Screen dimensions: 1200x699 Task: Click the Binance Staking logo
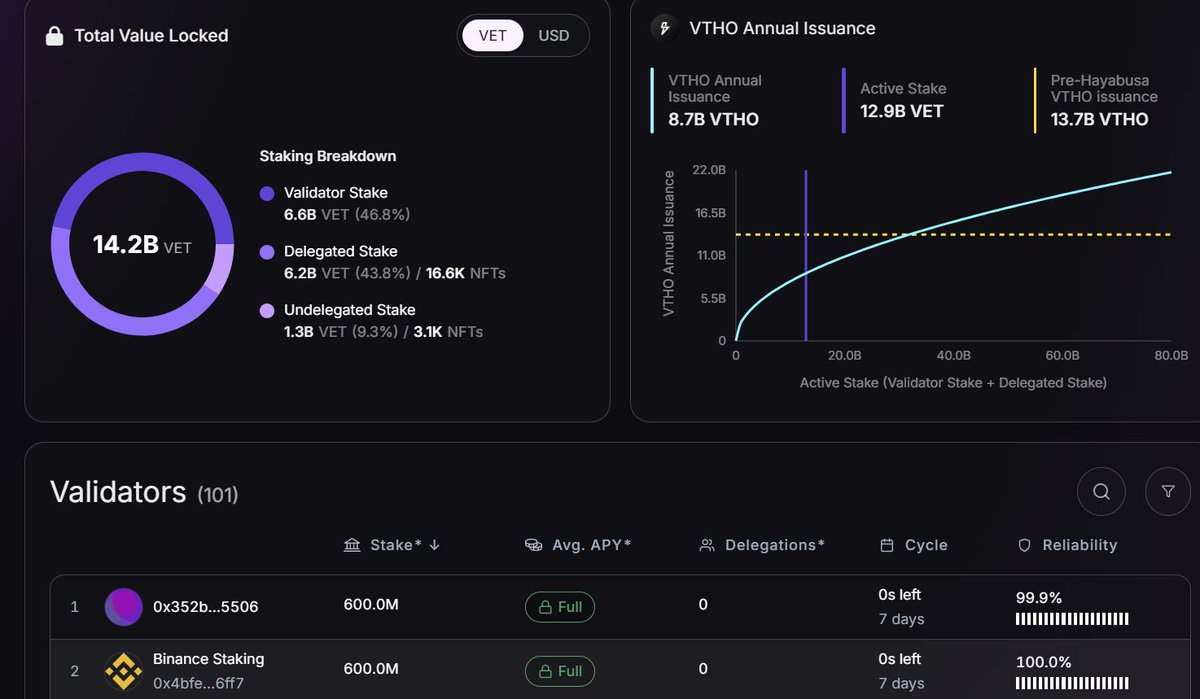[124, 671]
